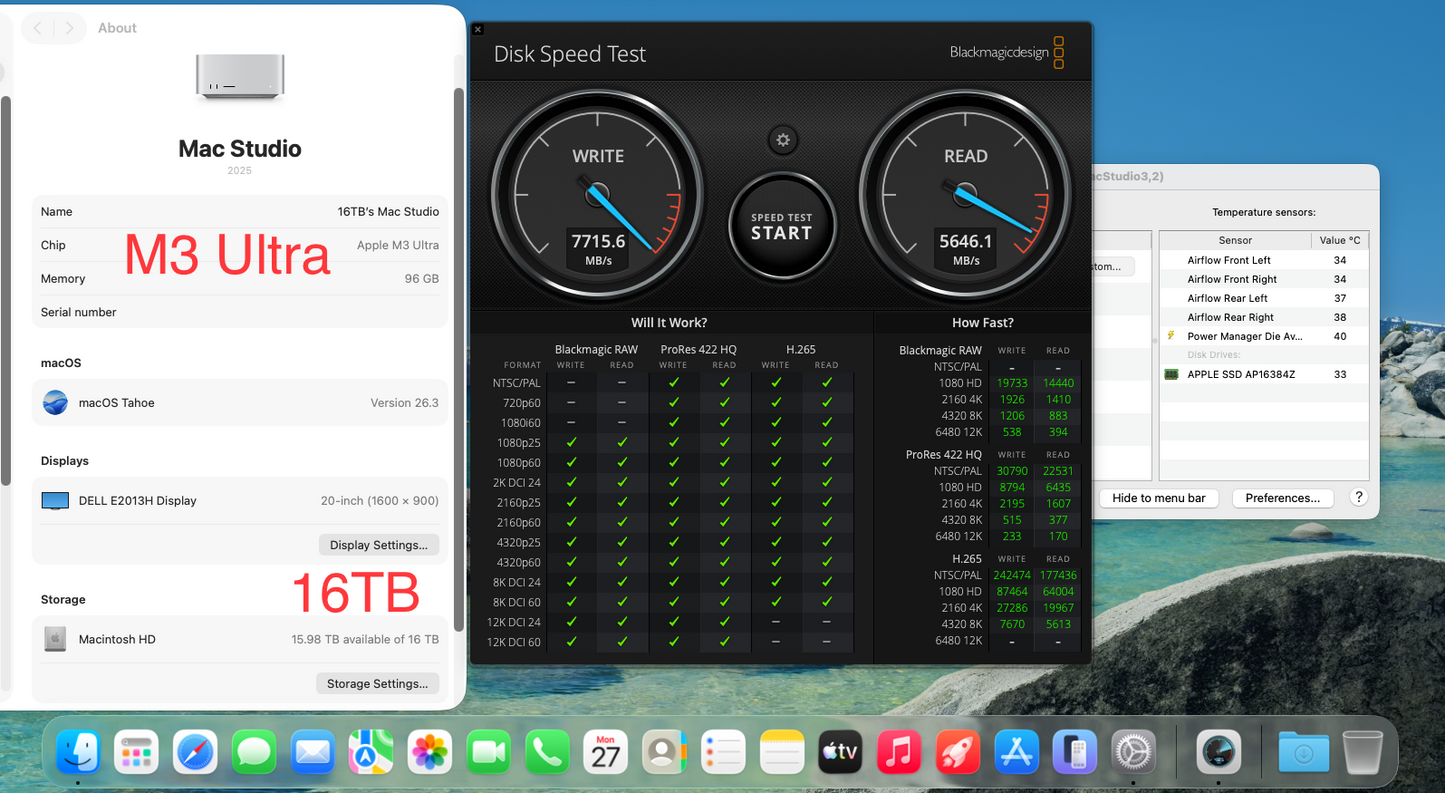Open Contacts from the Dock
Image resolution: width=1445 pixels, height=793 pixels.
click(664, 751)
